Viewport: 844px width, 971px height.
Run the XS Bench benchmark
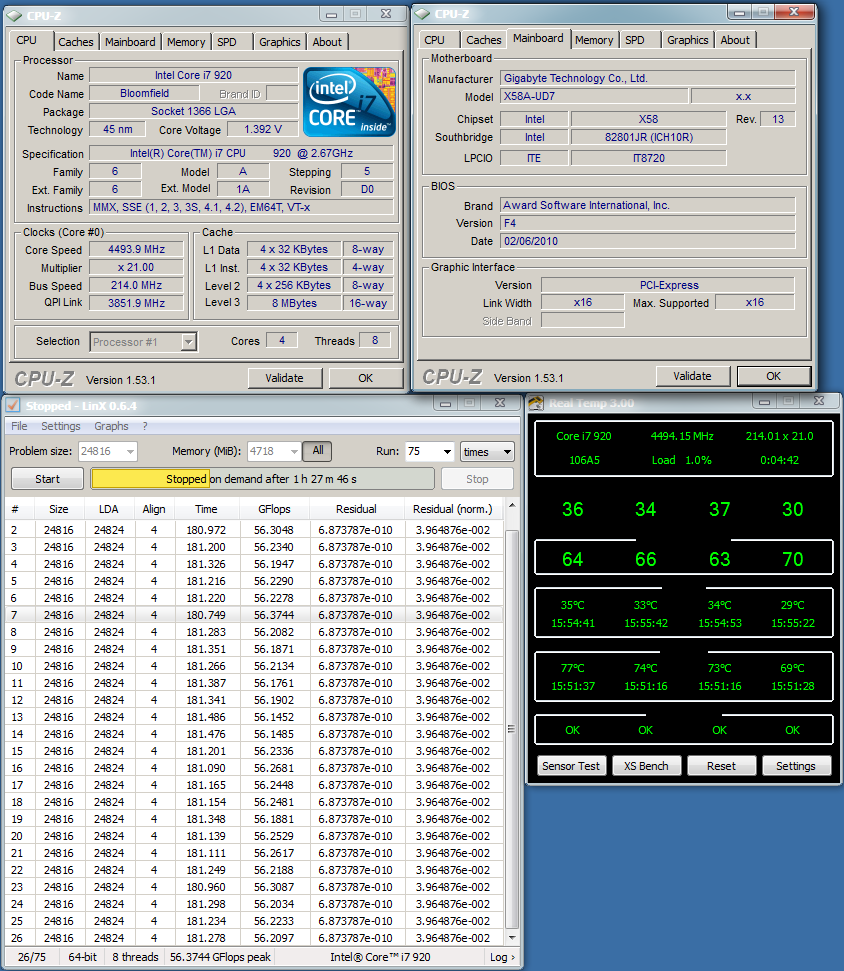646,766
